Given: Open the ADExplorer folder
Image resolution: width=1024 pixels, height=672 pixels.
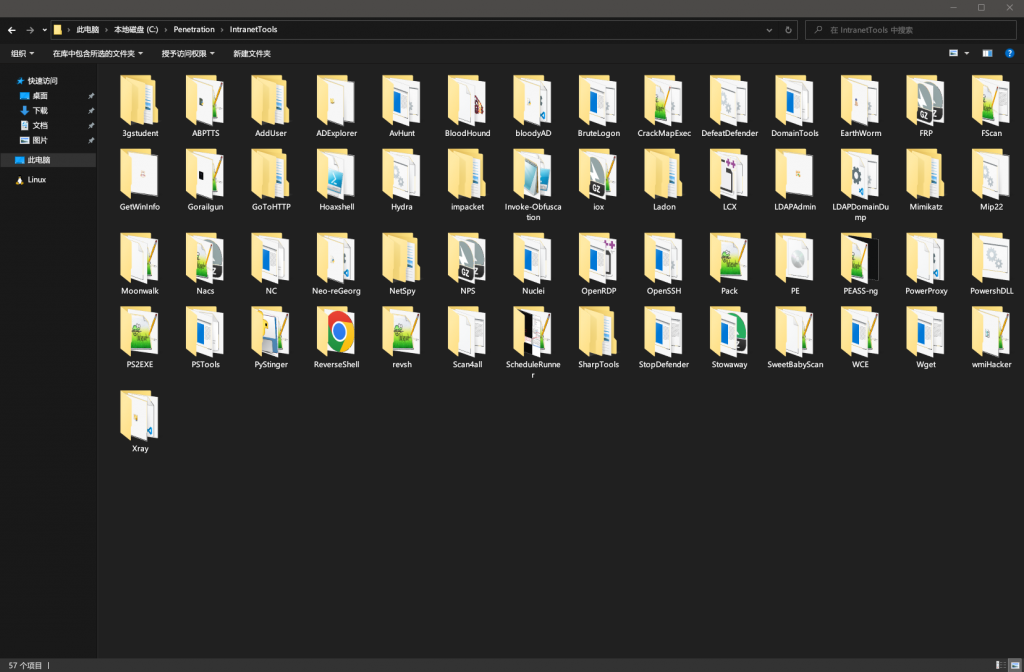Looking at the screenshot, I should click(x=336, y=106).
